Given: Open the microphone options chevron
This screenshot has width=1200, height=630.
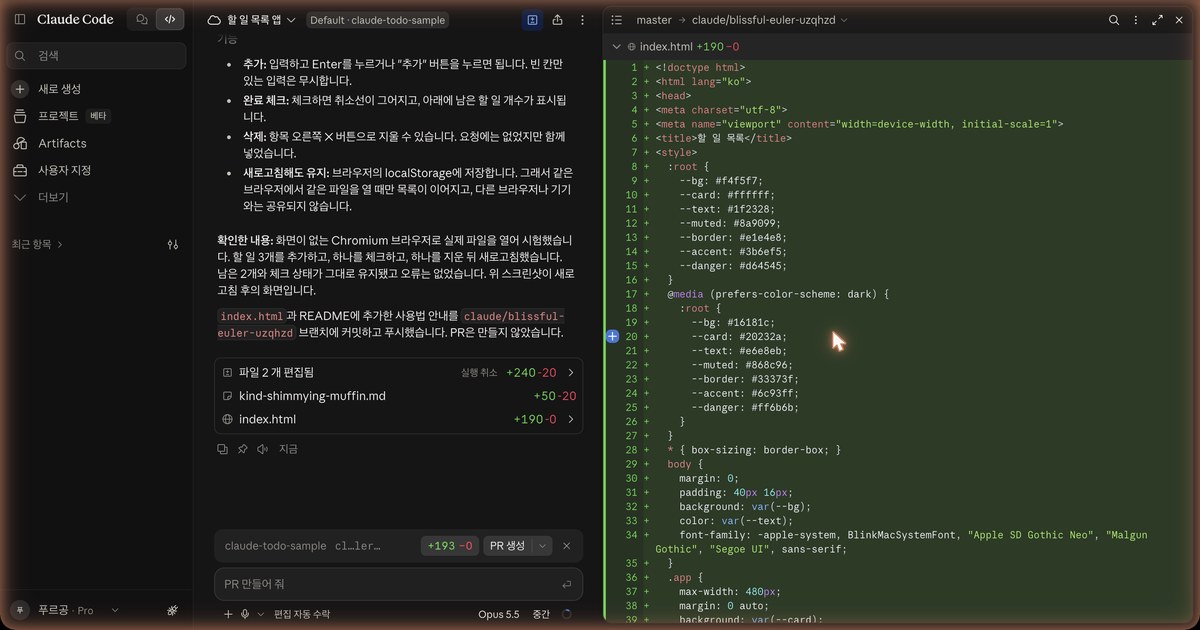Looking at the screenshot, I should coord(261,614).
